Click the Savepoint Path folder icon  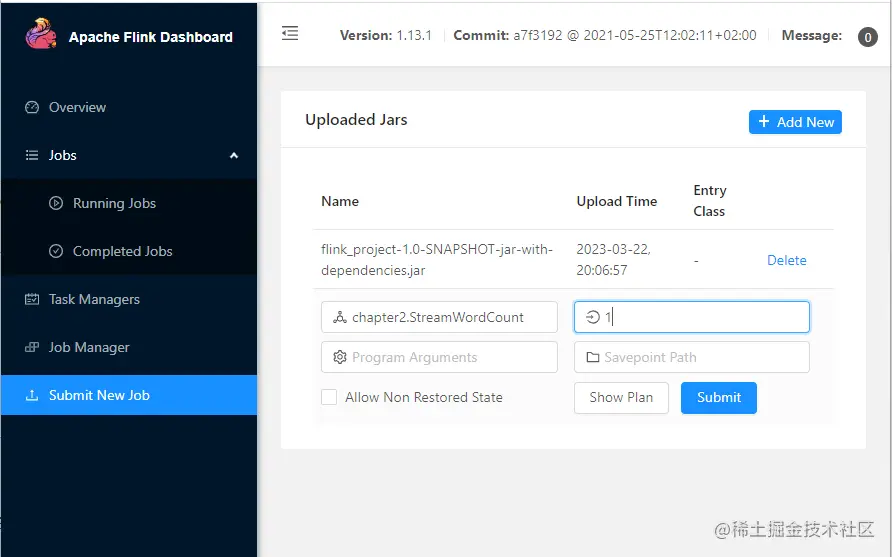(593, 357)
